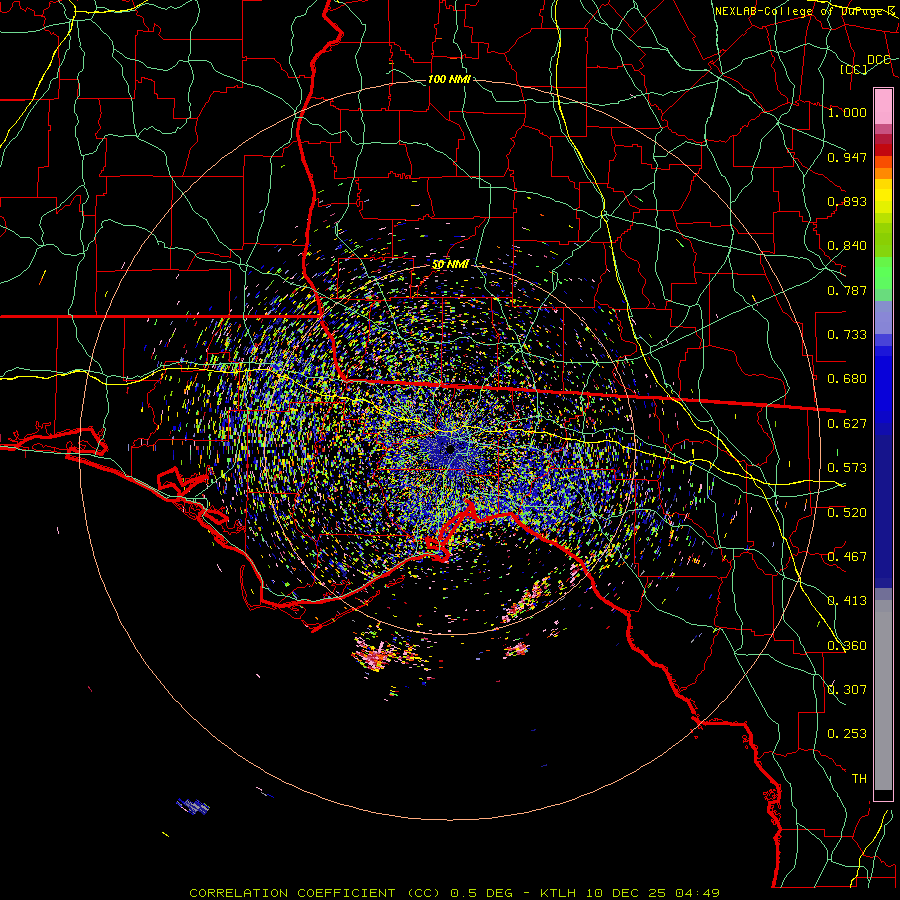Pick the bright blue swatch beside 0.680
The width and height of the screenshot is (900, 900).
(x=883, y=382)
